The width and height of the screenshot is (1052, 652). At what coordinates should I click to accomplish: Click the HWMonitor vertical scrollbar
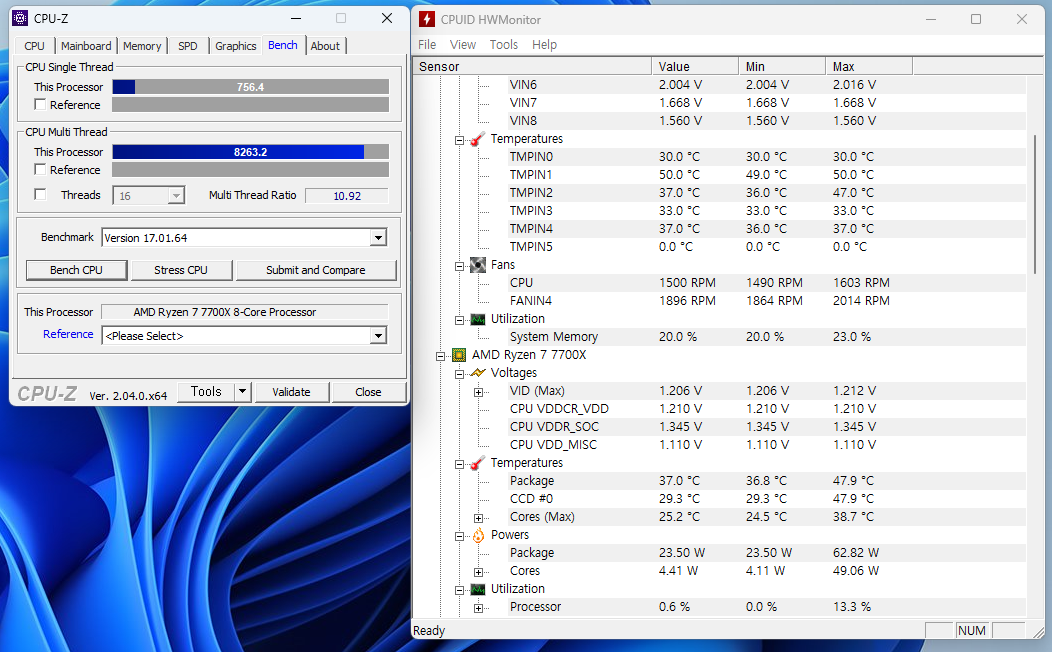tap(1035, 204)
